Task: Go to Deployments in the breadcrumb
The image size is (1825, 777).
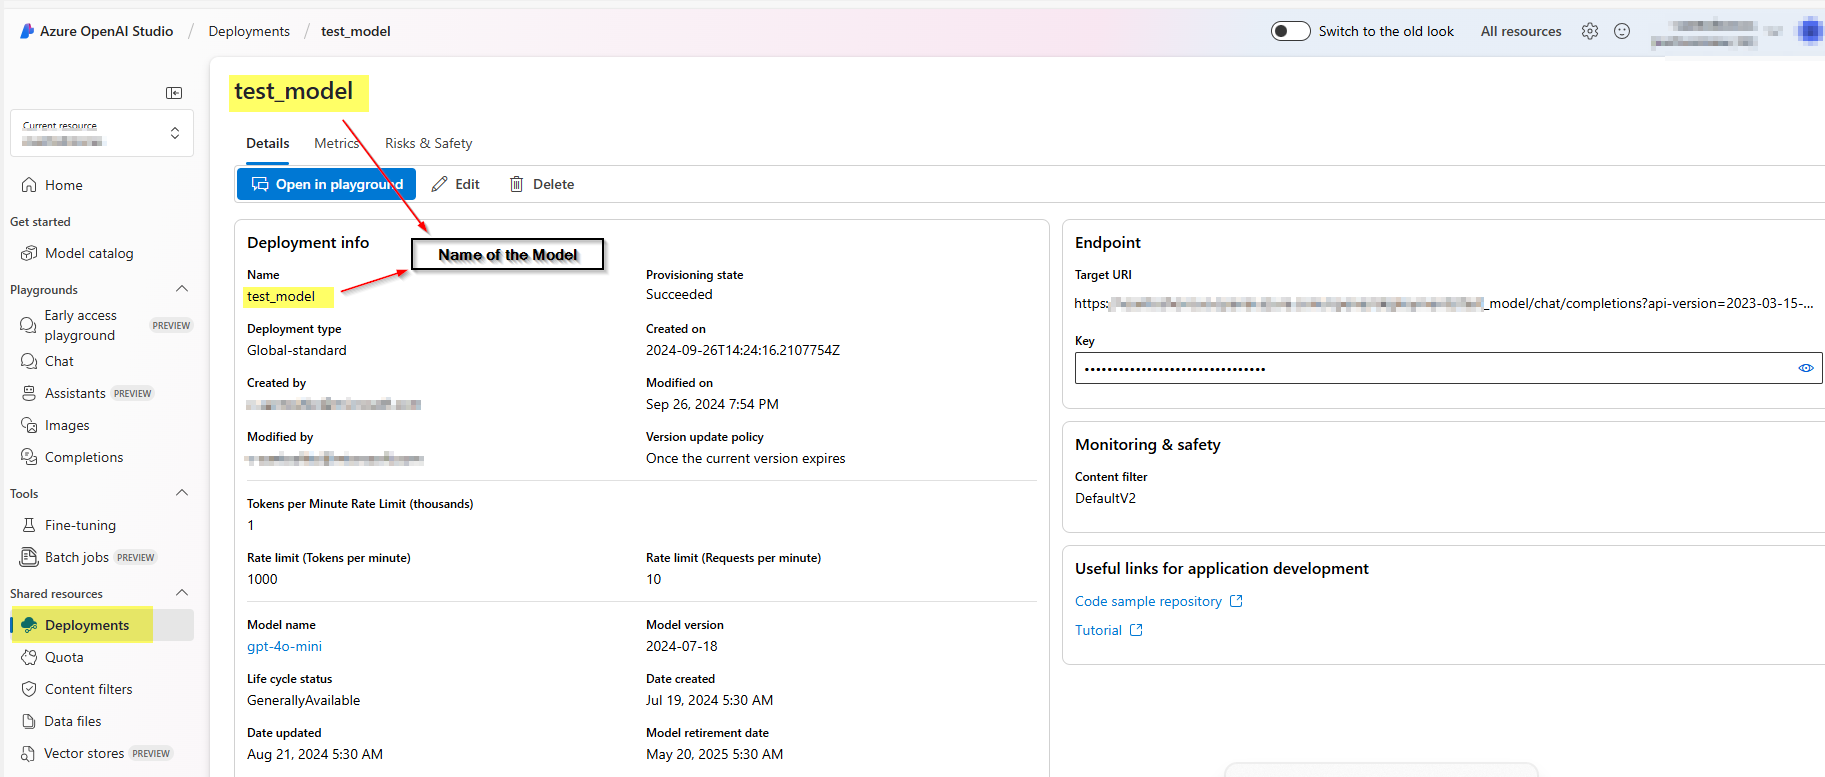Action: coord(249,31)
